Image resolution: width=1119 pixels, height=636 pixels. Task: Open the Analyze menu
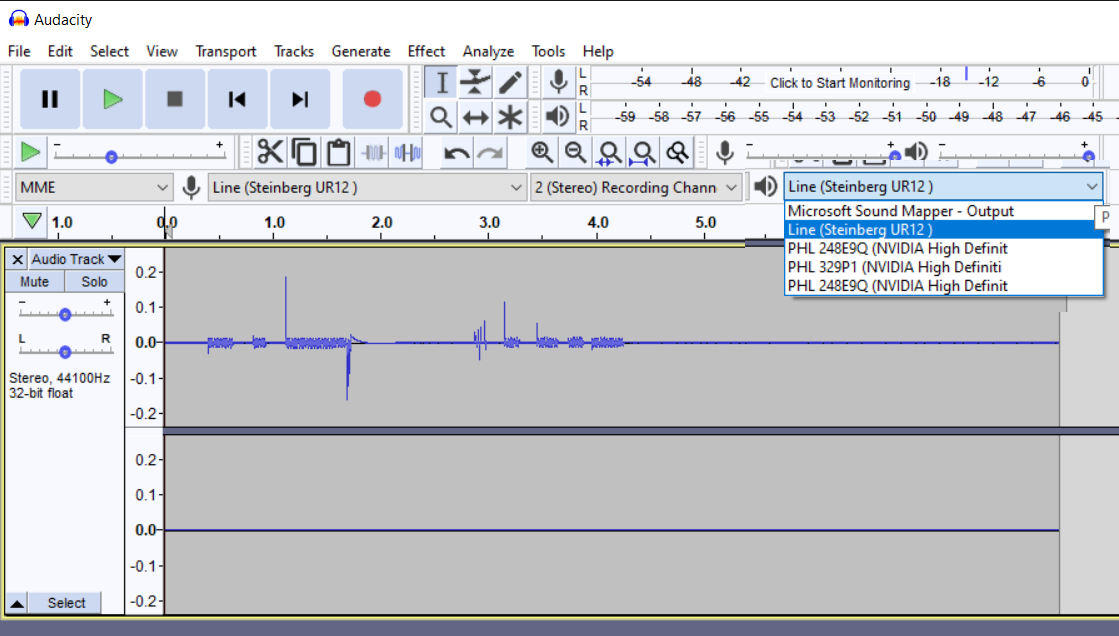(x=488, y=51)
